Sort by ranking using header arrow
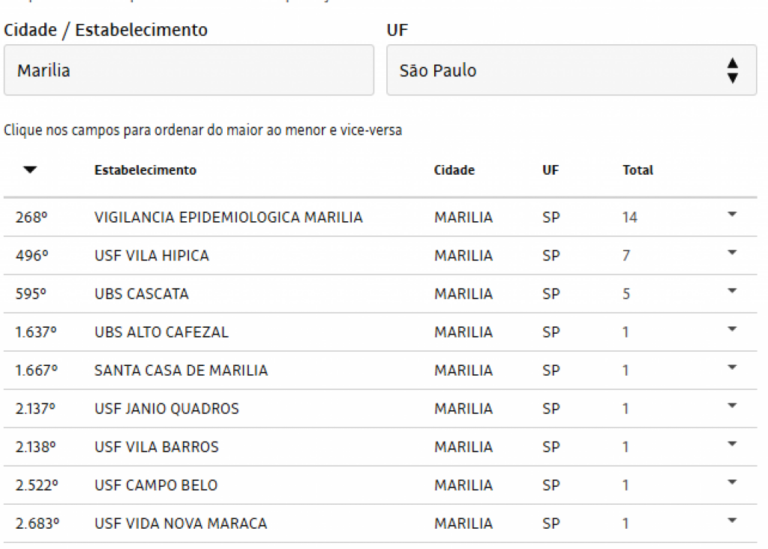This screenshot has width=768, height=549. 30,170
